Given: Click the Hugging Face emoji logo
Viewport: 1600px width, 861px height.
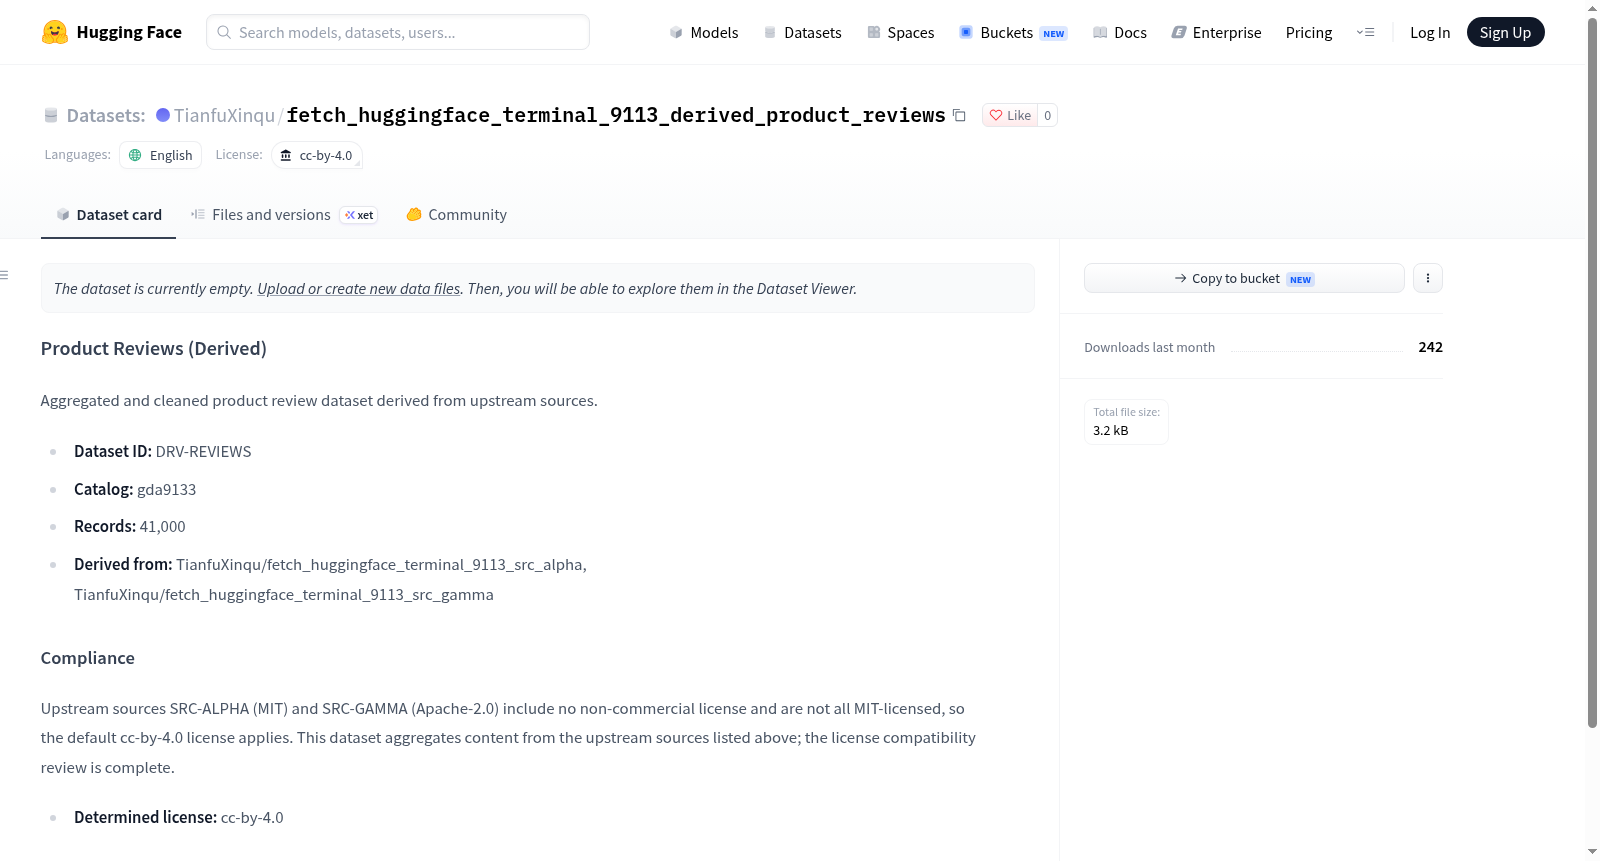Looking at the screenshot, I should click(55, 32).
